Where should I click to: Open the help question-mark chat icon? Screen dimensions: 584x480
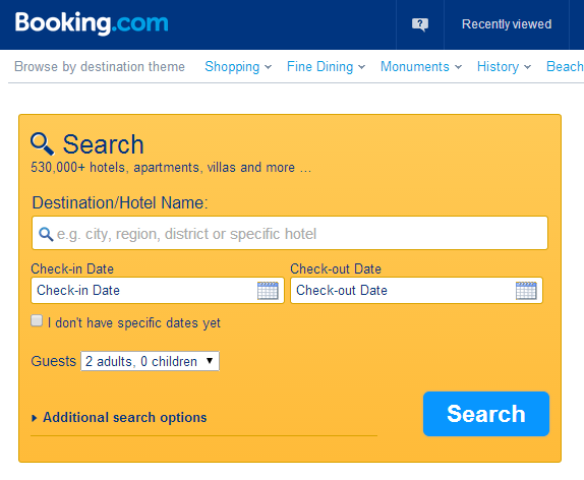tap(420, 25)
